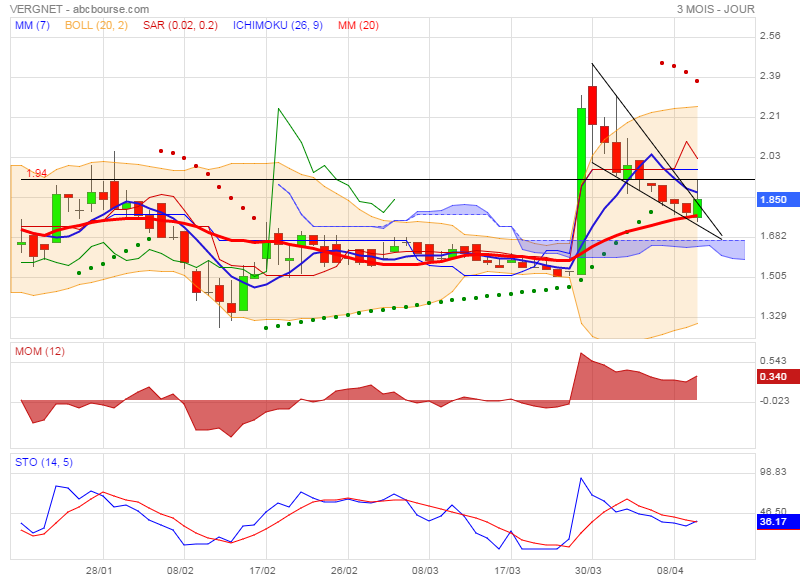Viewport: 800px width, 580px height.
Task: Click the VERGNET - abcbourse.com chart title
Action: click(79, 9)
